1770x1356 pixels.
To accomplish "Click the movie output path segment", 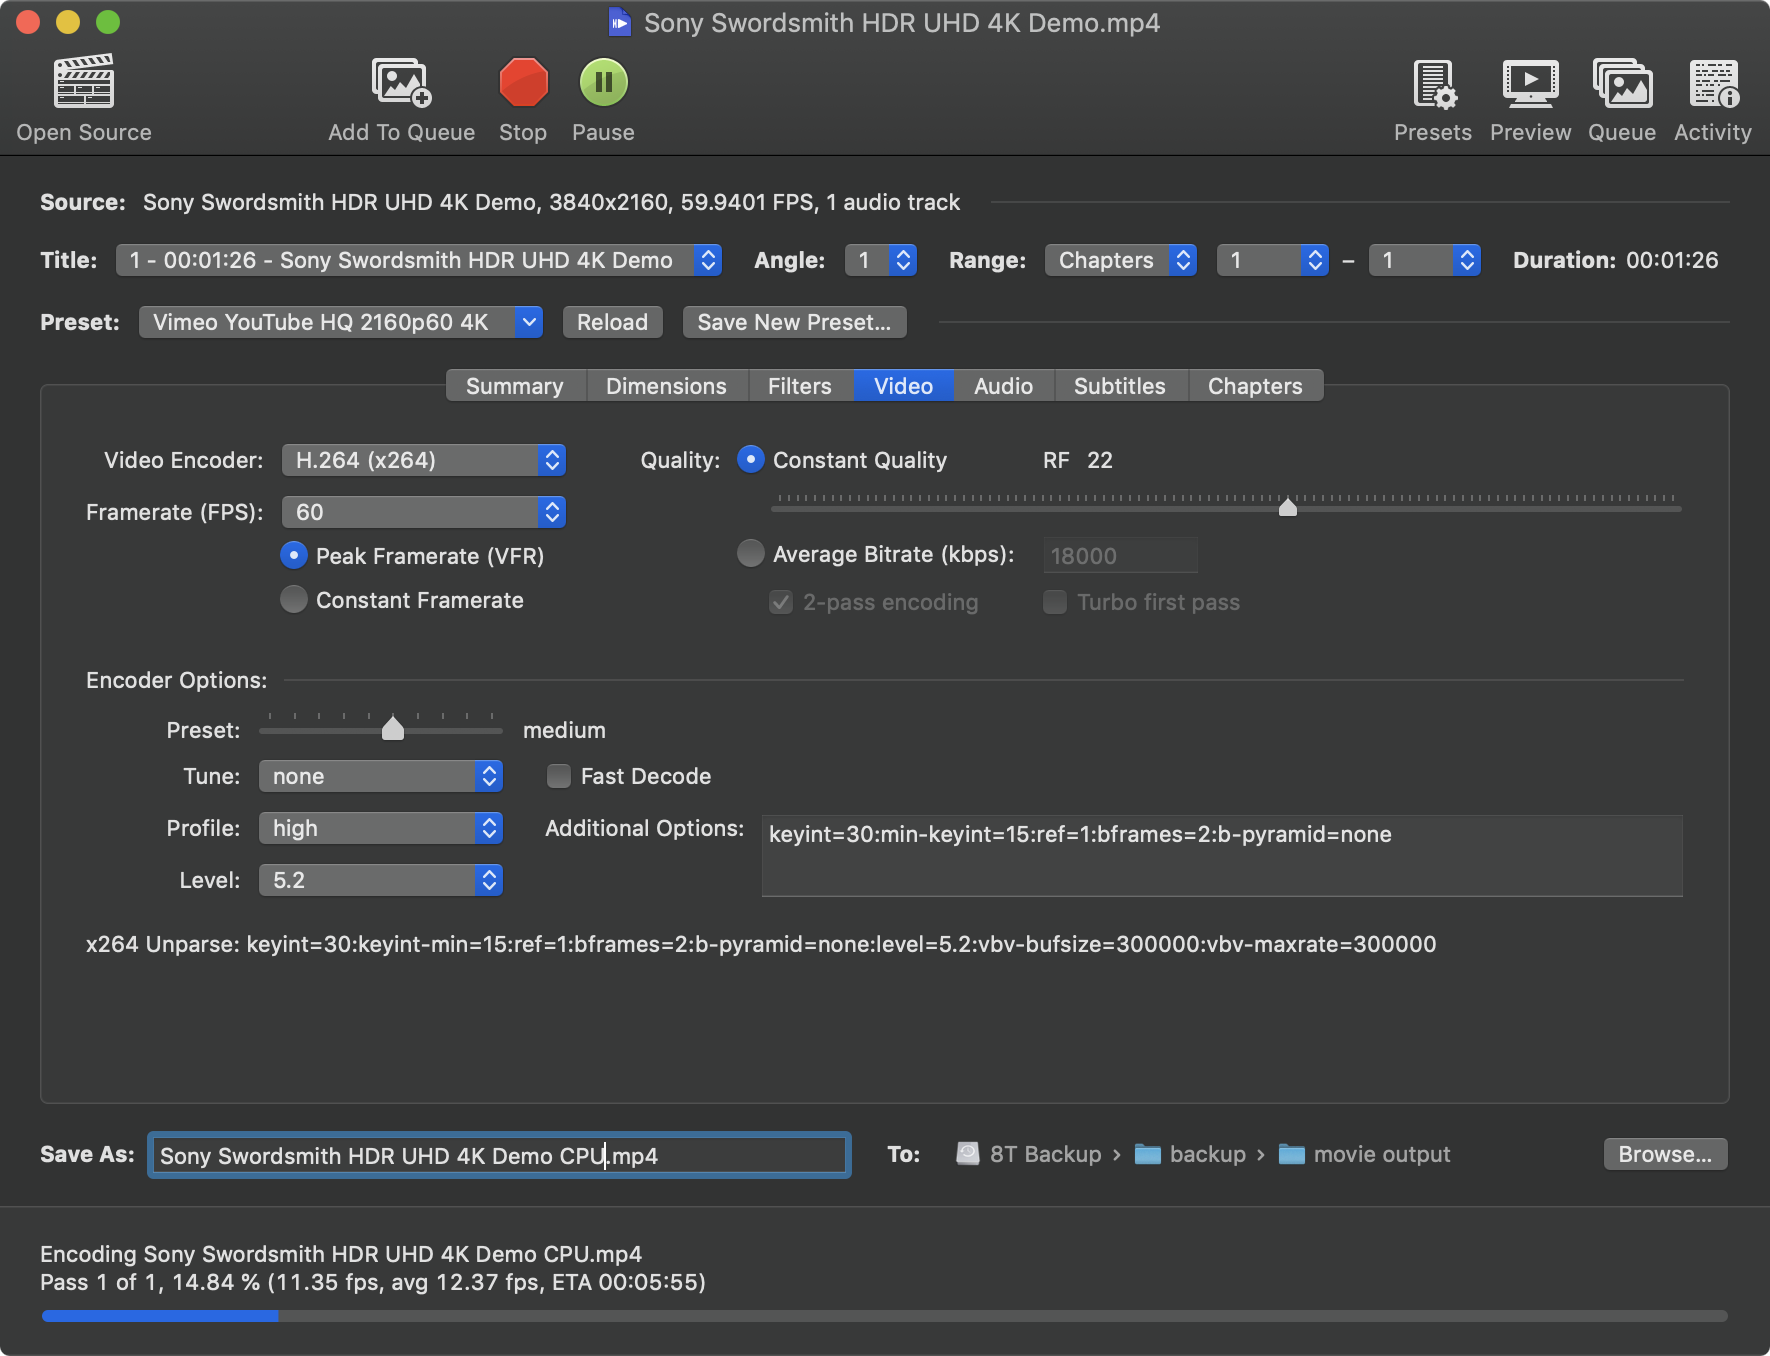I will (1364, 1154).
